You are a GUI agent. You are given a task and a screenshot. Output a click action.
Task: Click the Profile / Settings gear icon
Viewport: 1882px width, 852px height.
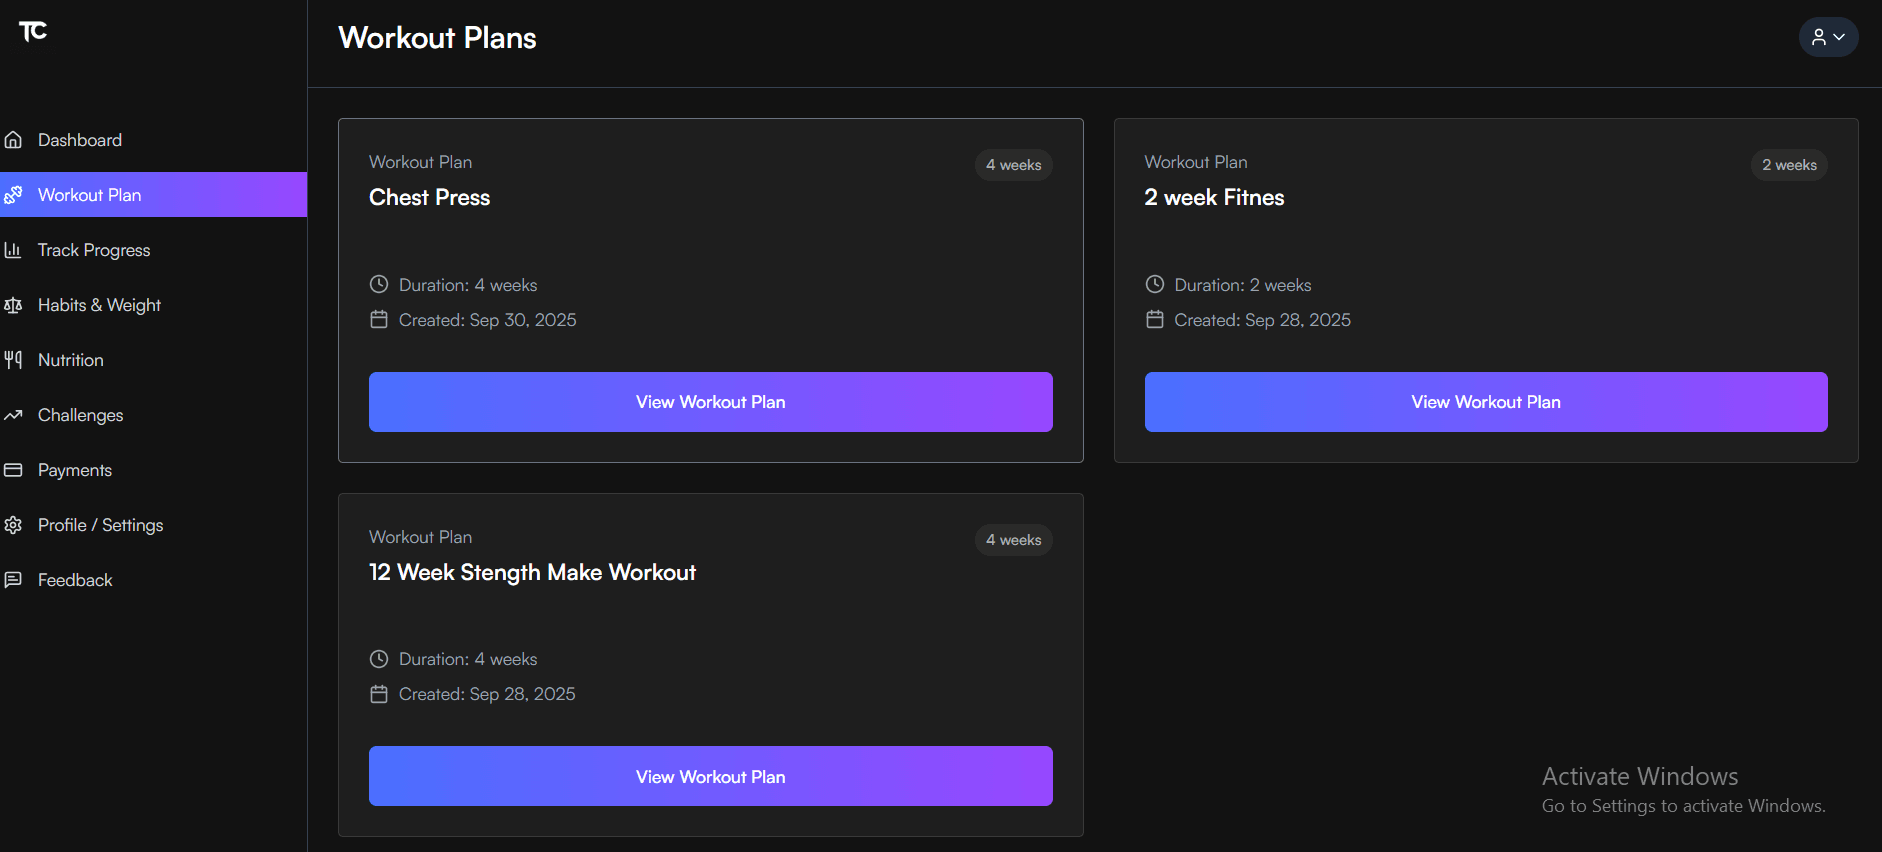pyautogui.click(x=14, y=524)
